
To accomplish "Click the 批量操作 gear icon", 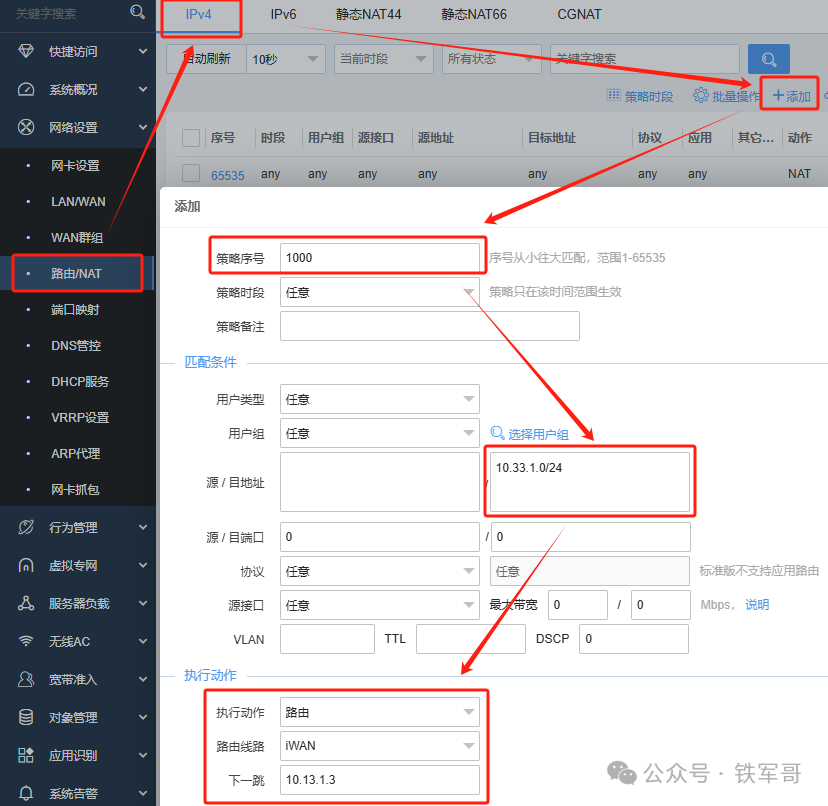I will click(701, 96).
